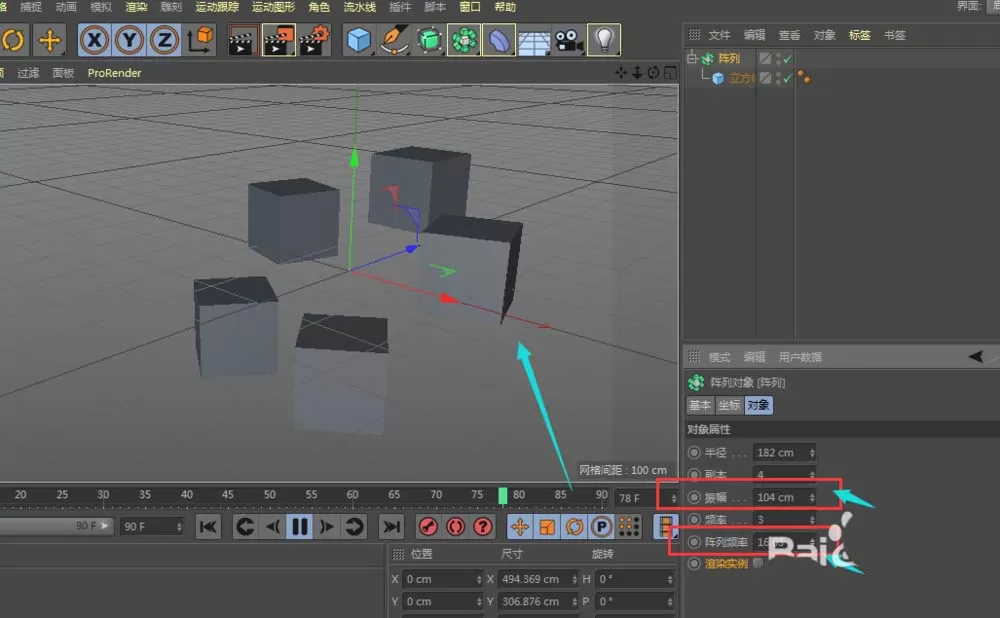Add a floor environment object
Image resolution: width=1000 pixels, height=618 pixels.
tap(534, 42)
